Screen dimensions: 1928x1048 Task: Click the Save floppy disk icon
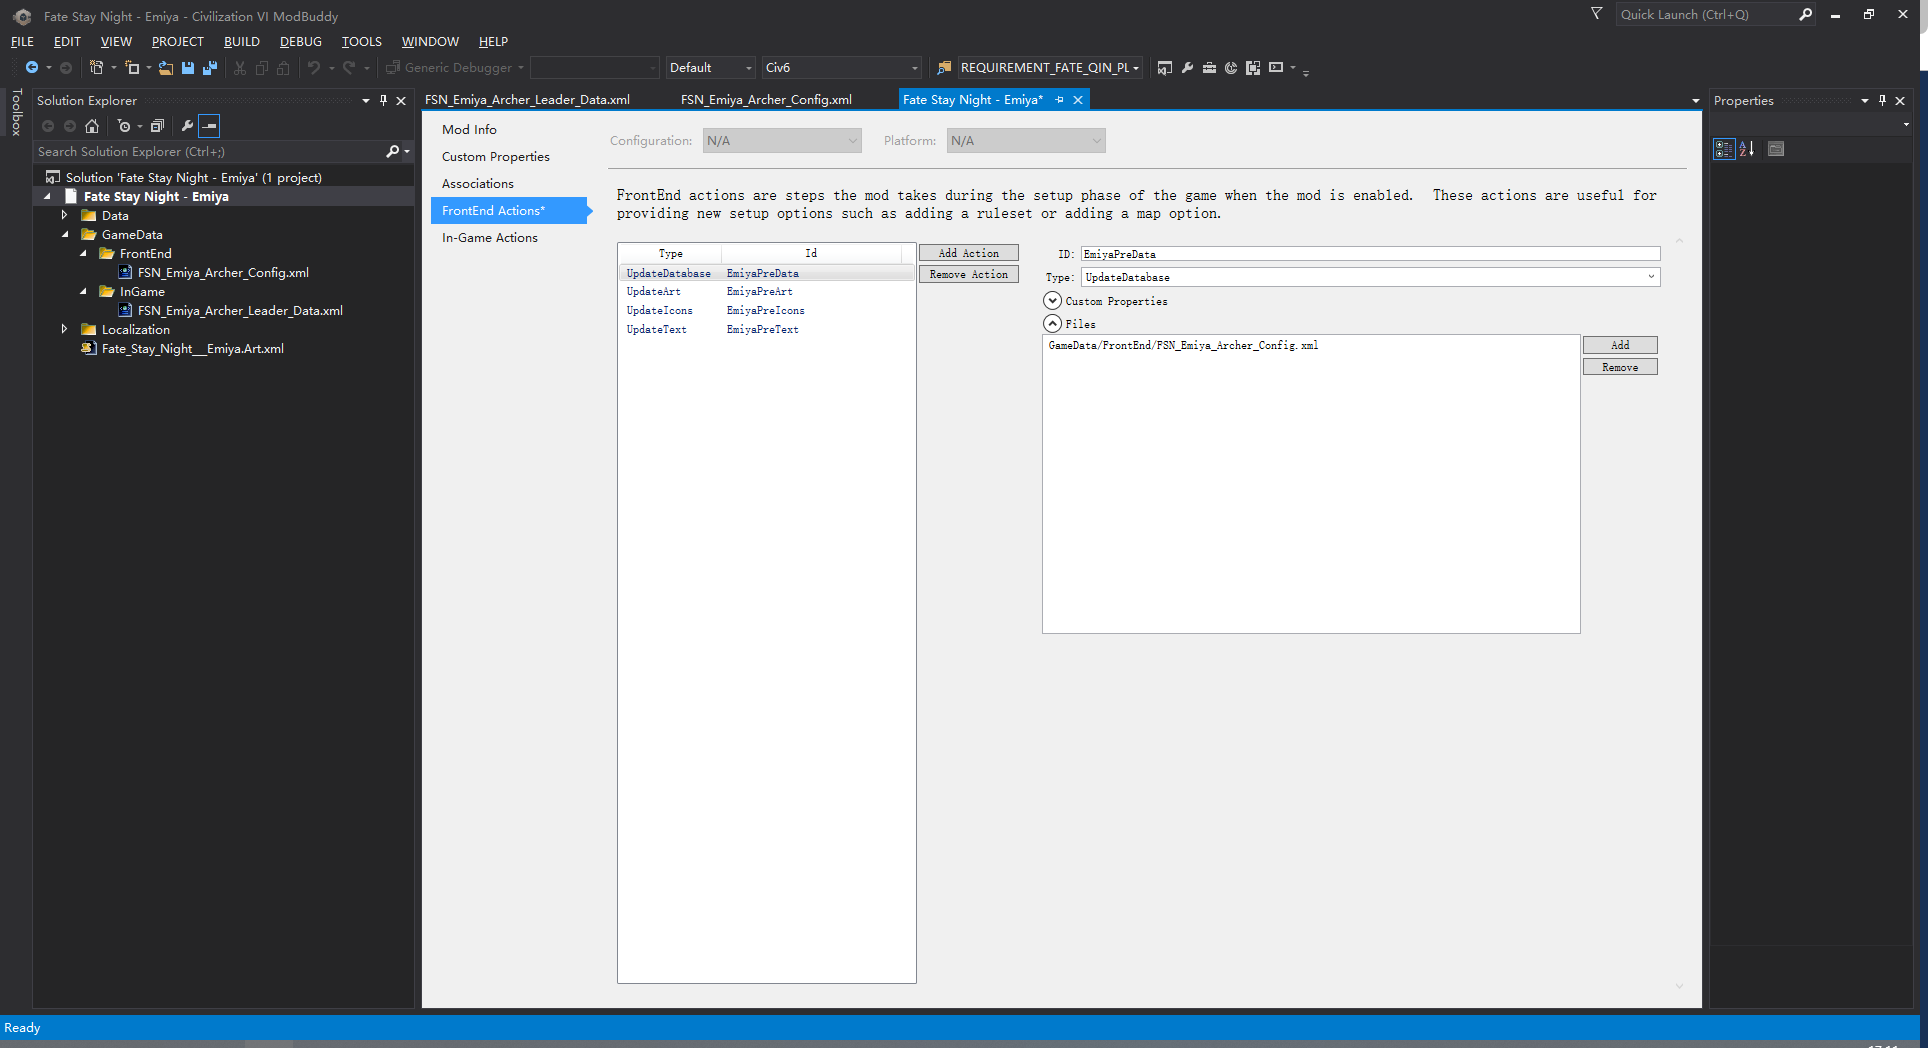tap(188, 68)
